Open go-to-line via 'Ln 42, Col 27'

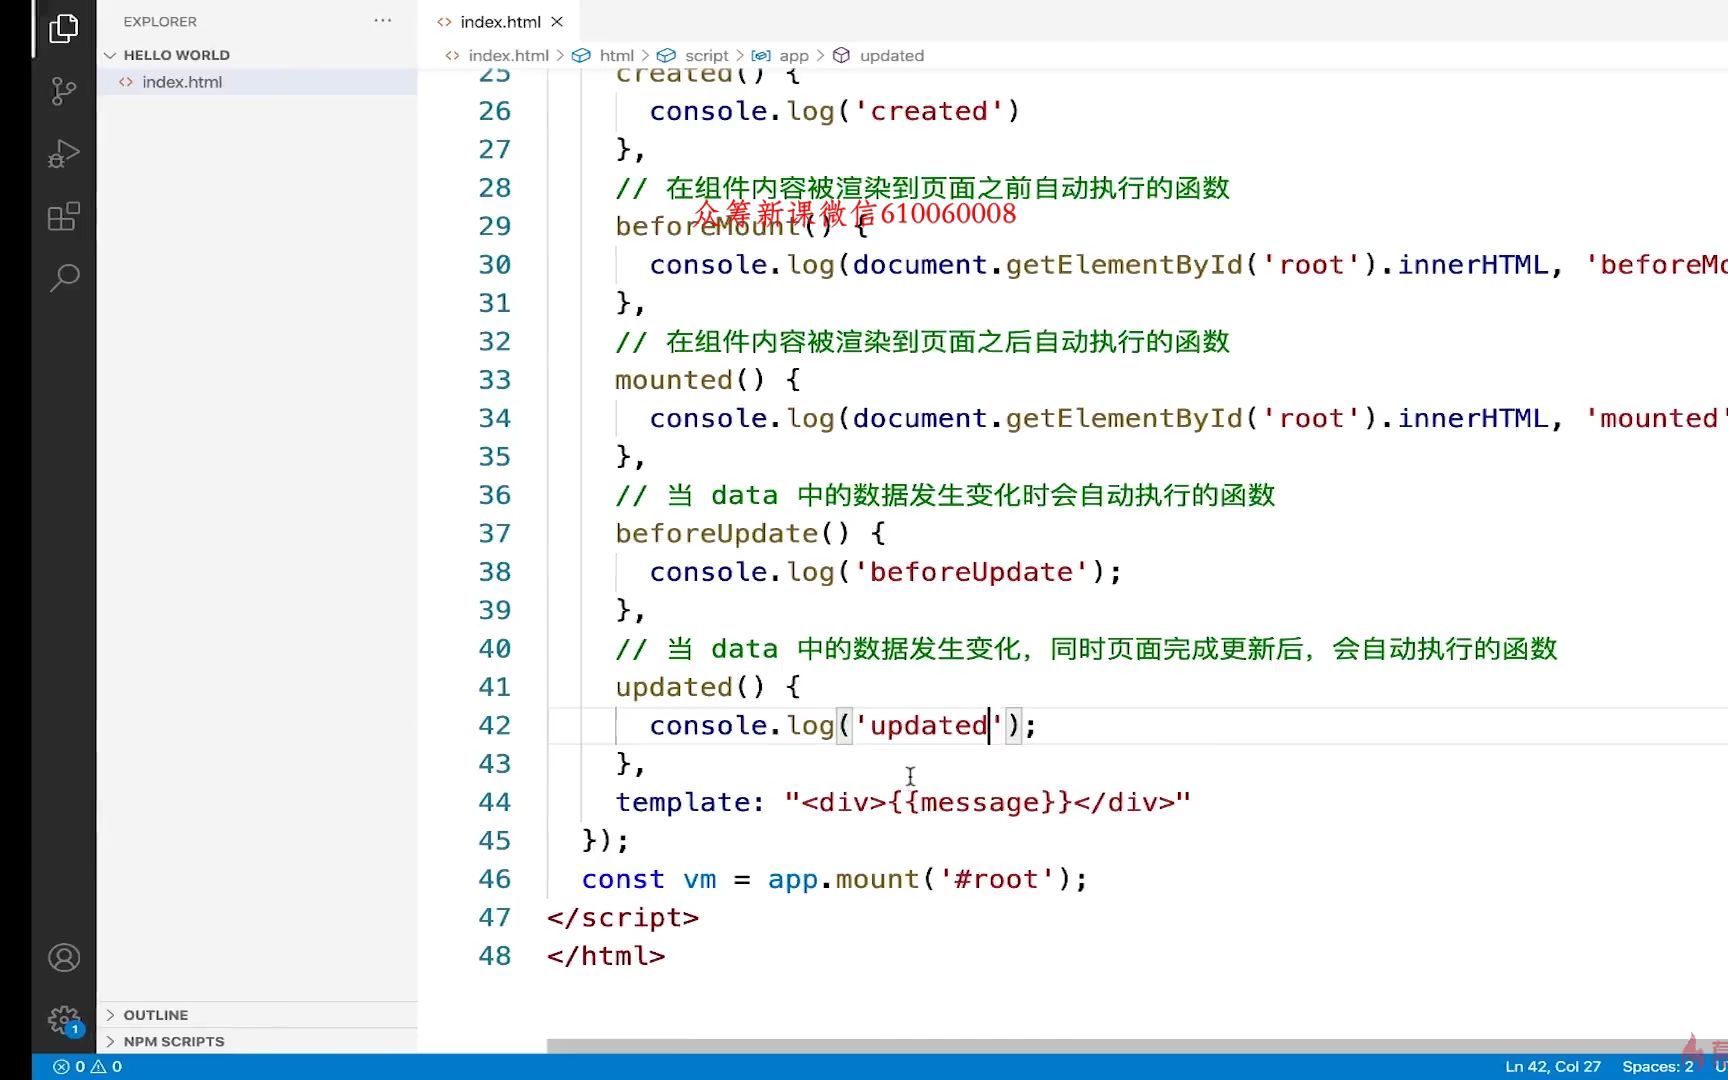click(x=1552, y=1066)
